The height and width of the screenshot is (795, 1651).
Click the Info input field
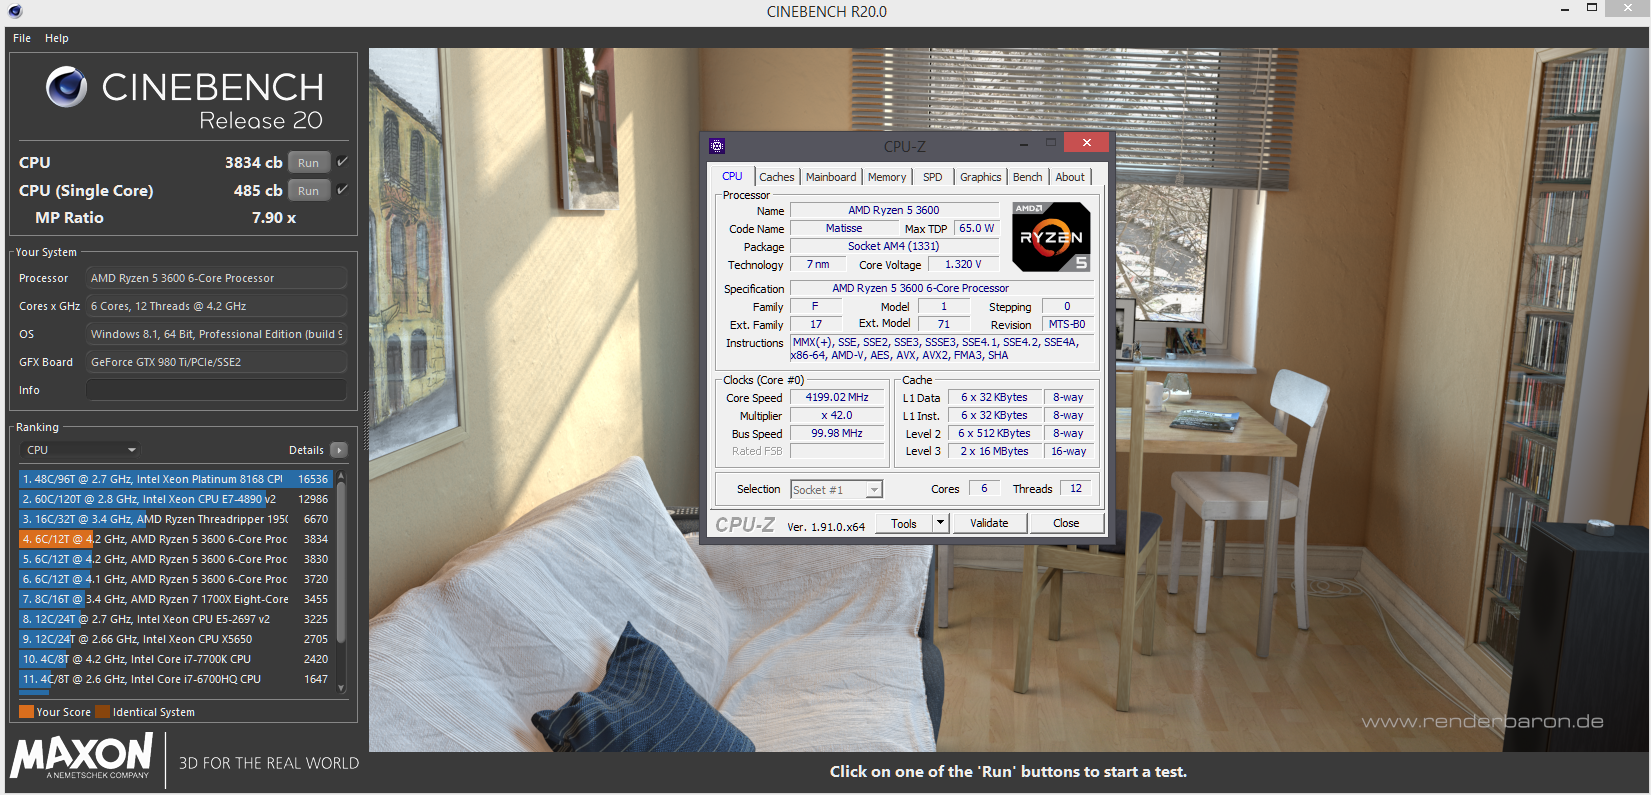[217, 390]
